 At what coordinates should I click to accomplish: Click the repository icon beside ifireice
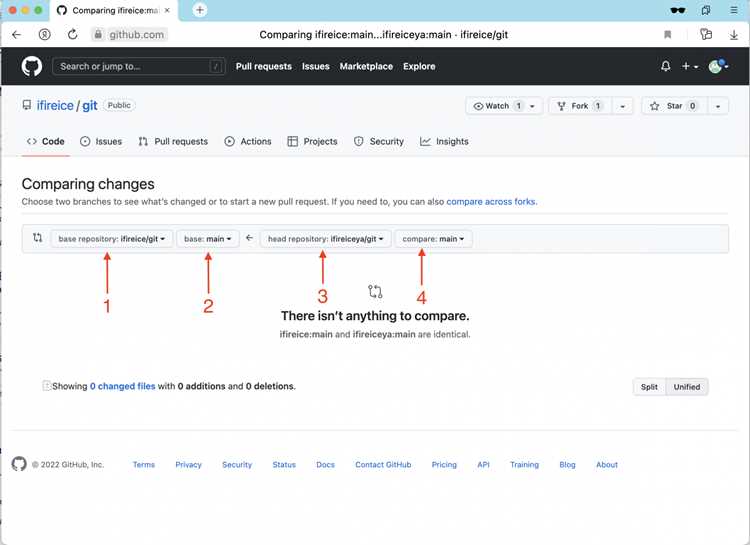pos(27,105)
